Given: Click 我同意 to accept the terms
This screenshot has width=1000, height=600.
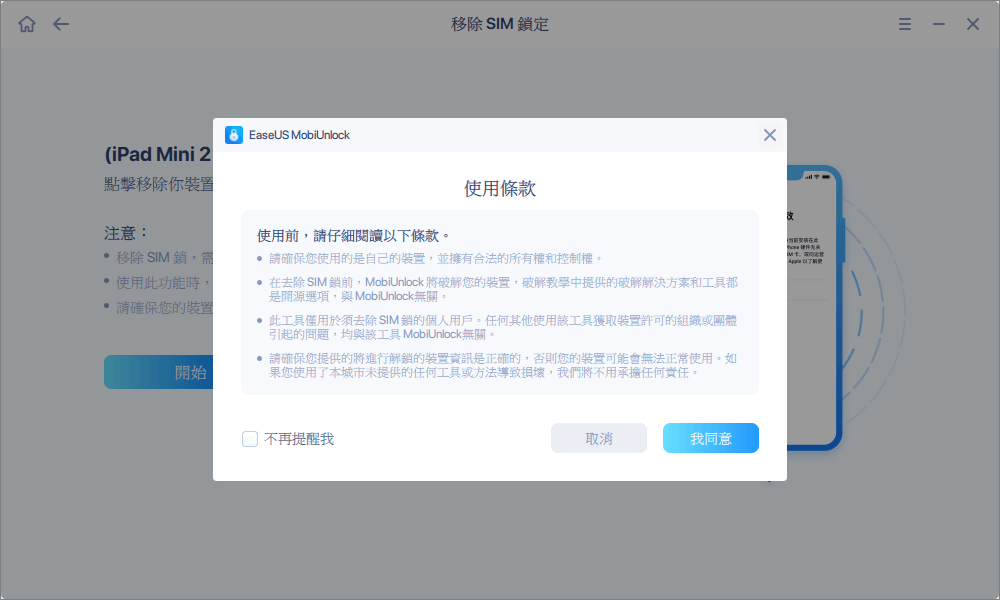Looking at the screenshot, I should point(710,438).
